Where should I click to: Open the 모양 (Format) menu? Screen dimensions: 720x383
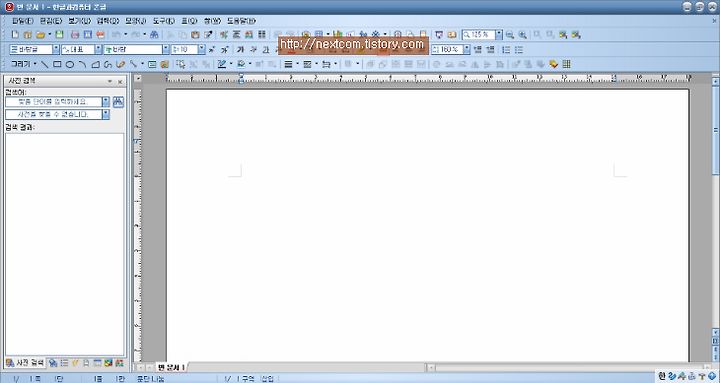tap(135, 21)
